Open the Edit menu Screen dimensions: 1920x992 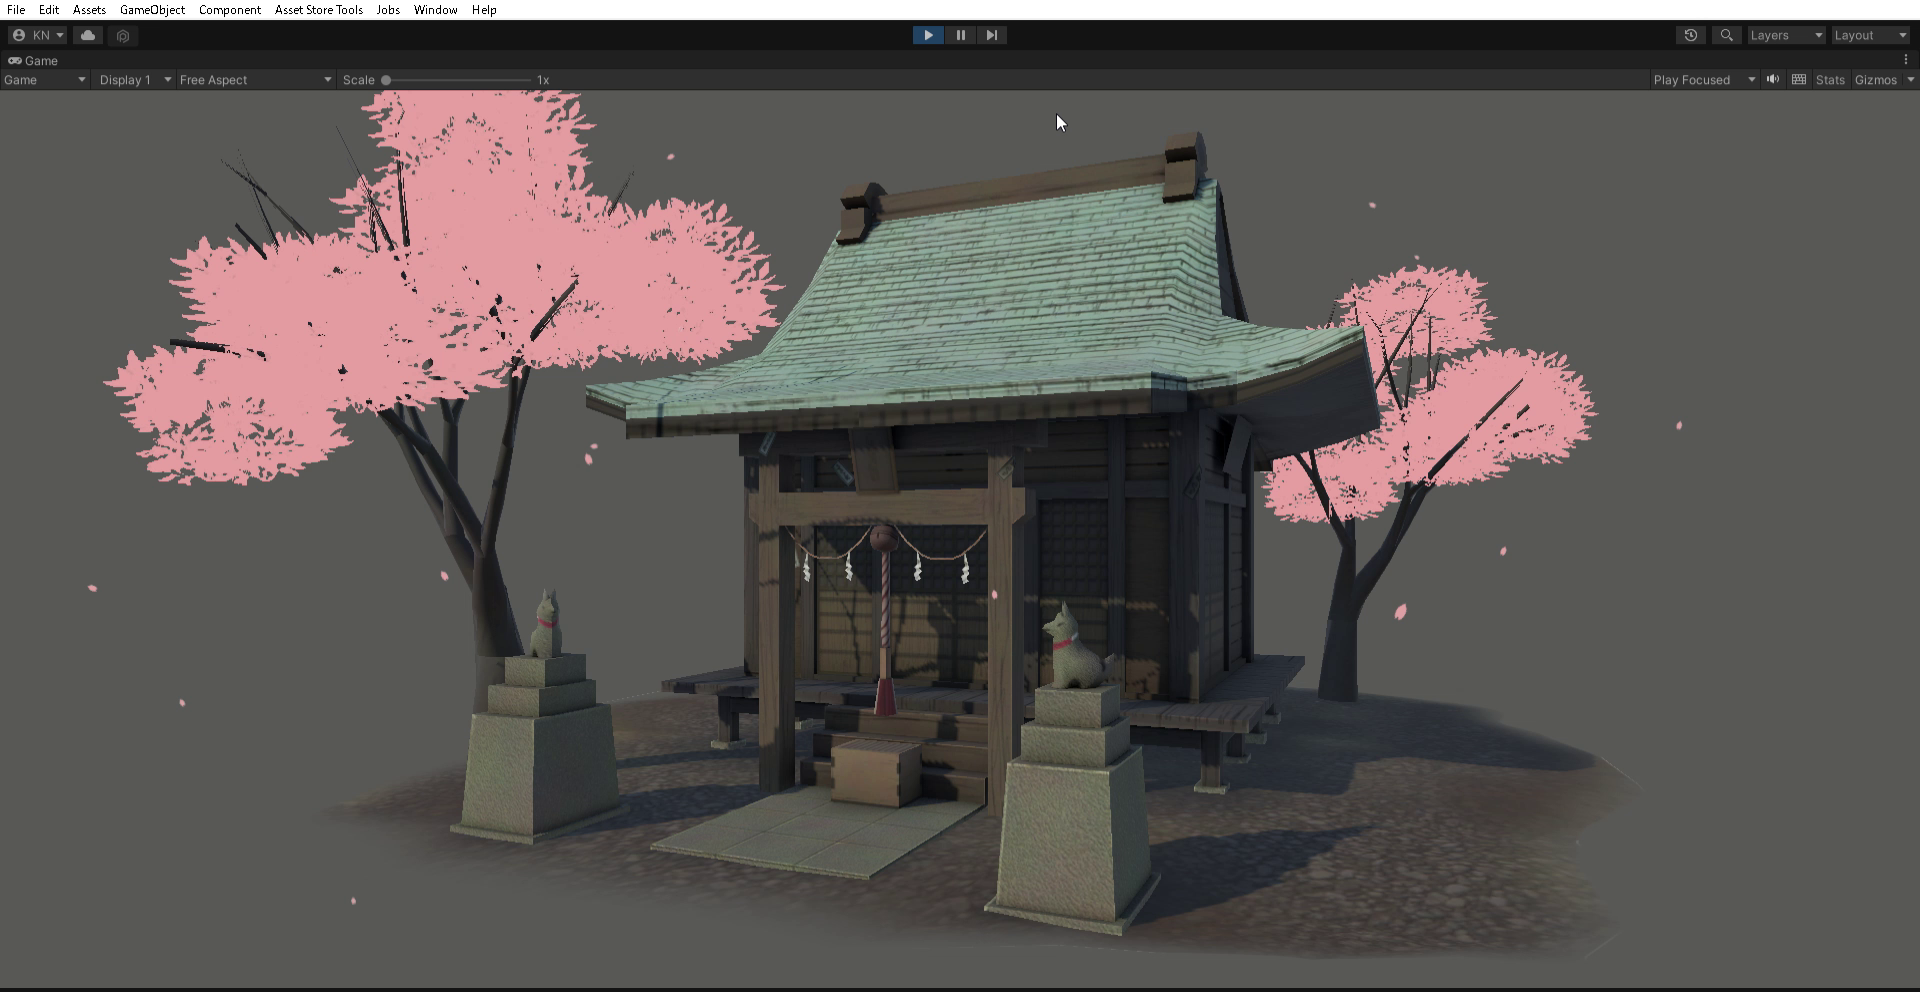click(49, 10)
